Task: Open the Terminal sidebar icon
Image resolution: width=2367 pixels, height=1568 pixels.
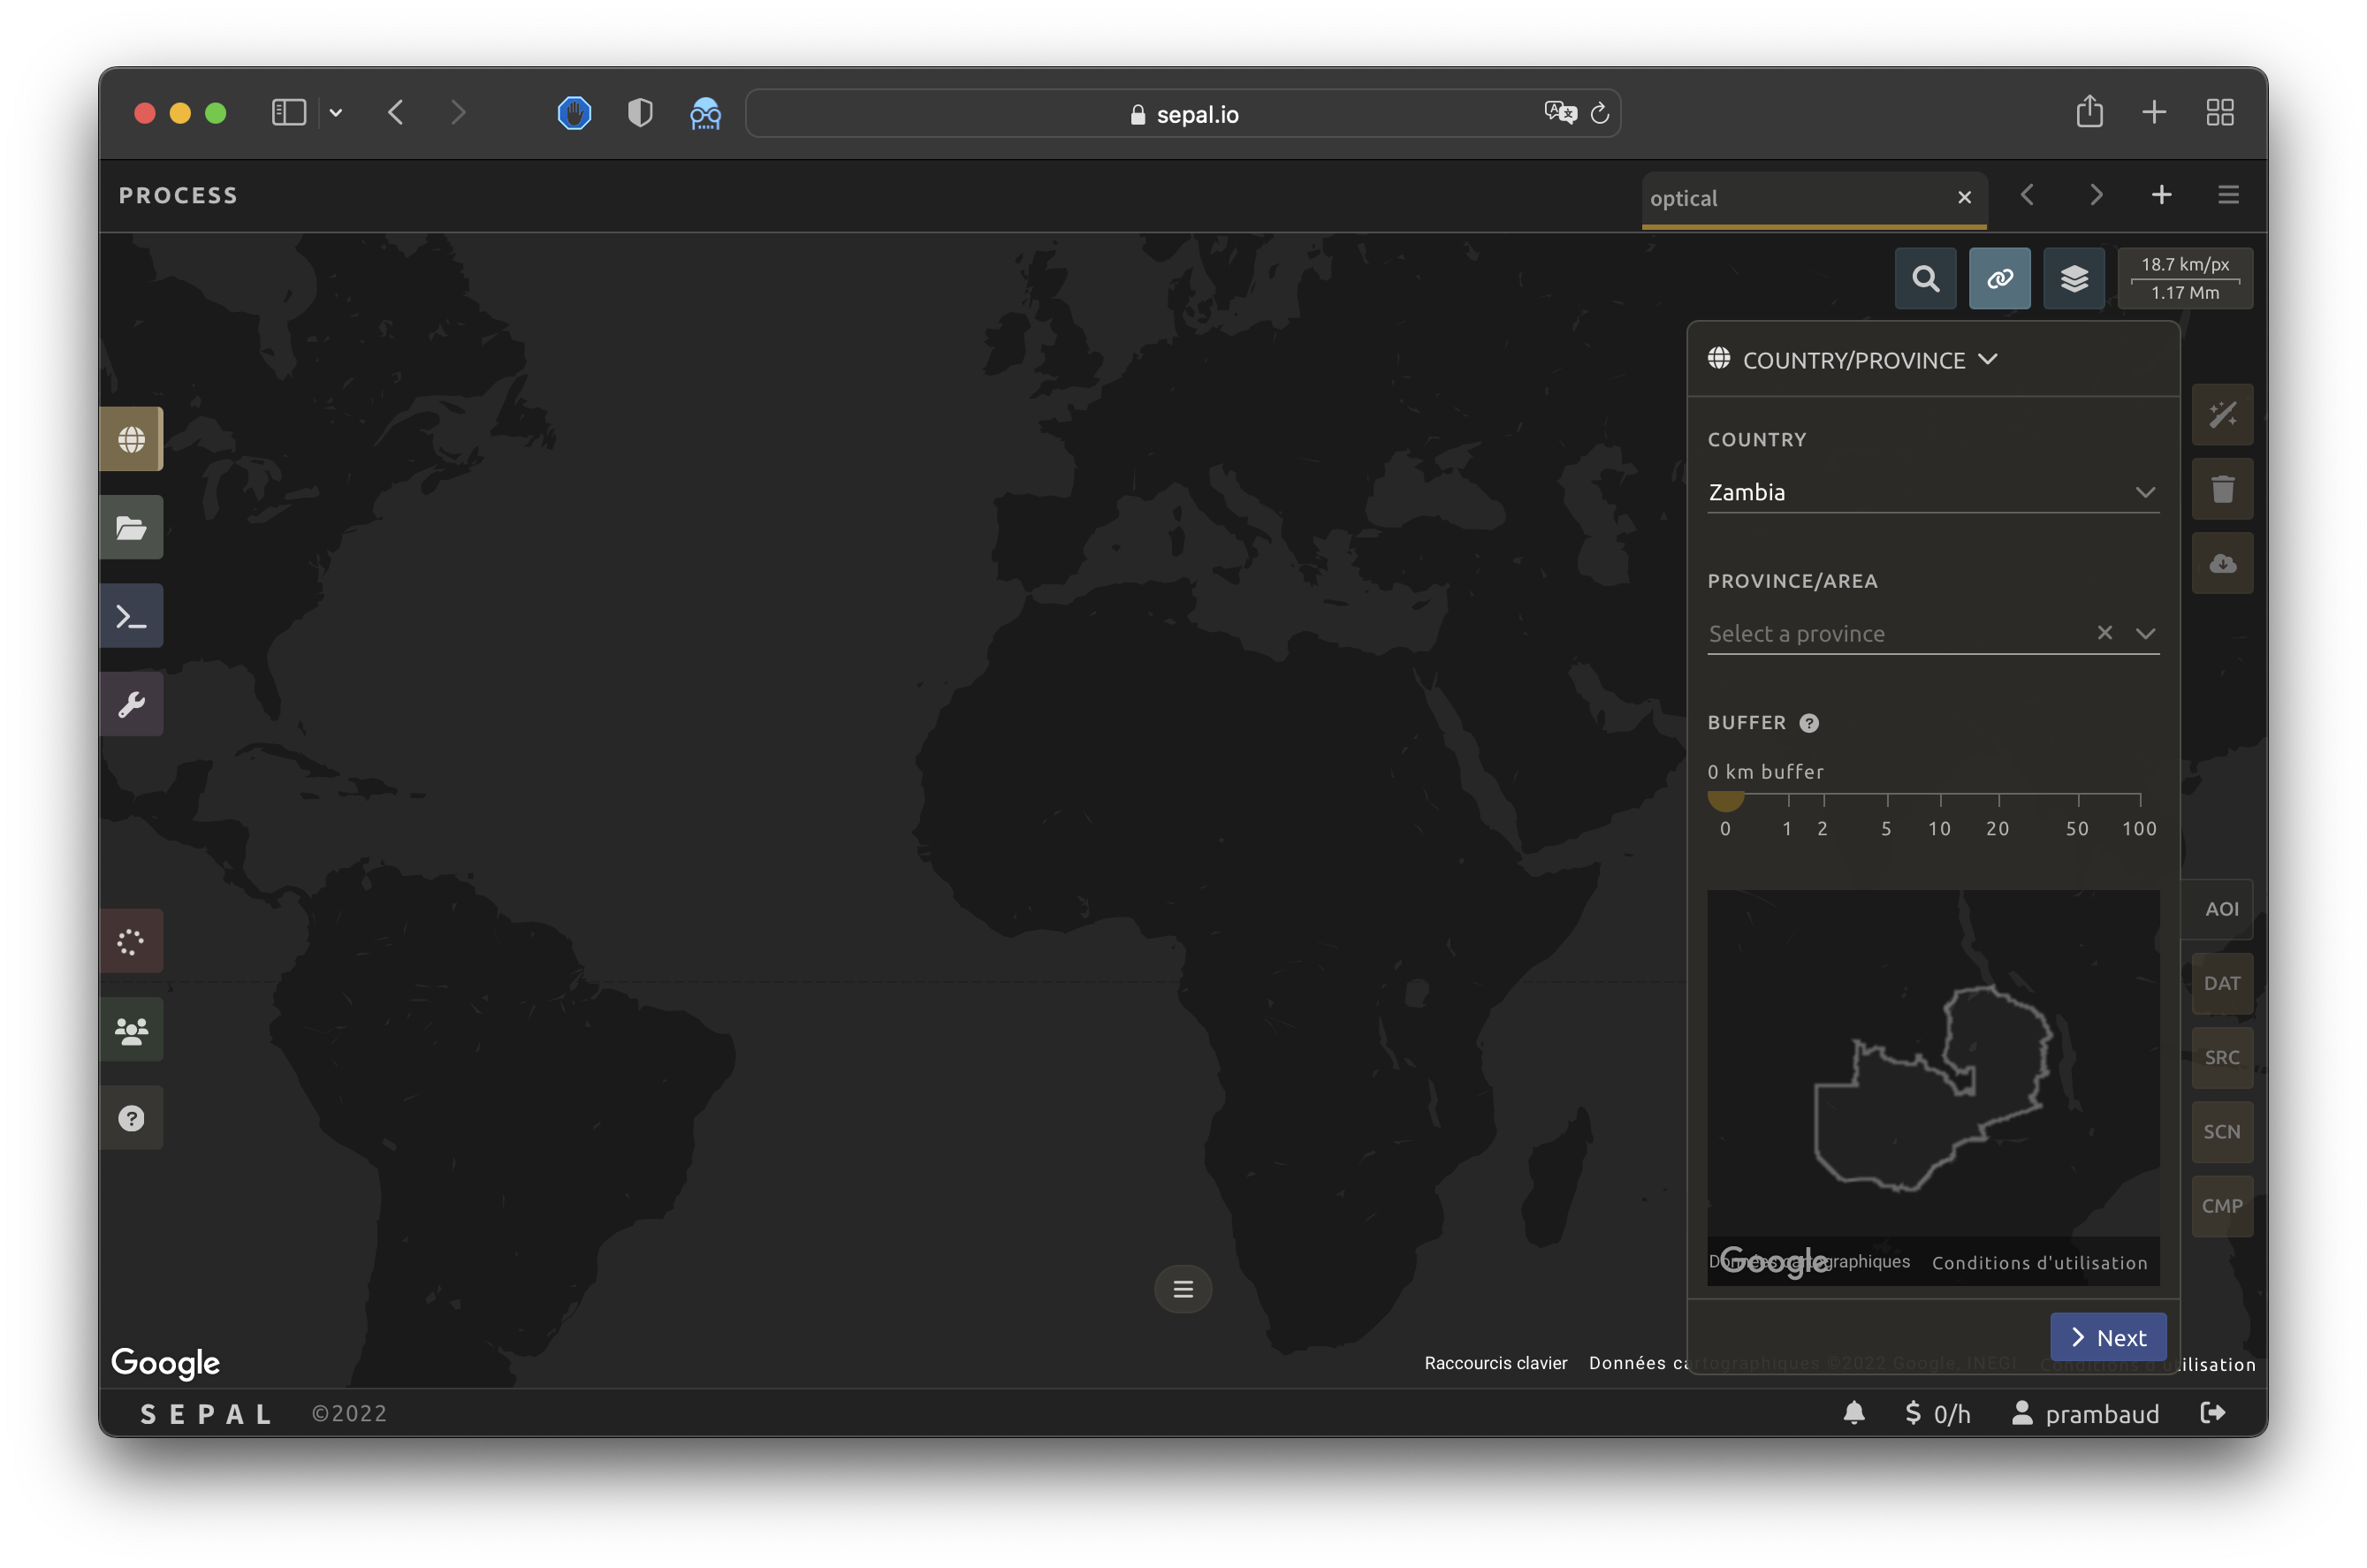Action: point(131,616)
